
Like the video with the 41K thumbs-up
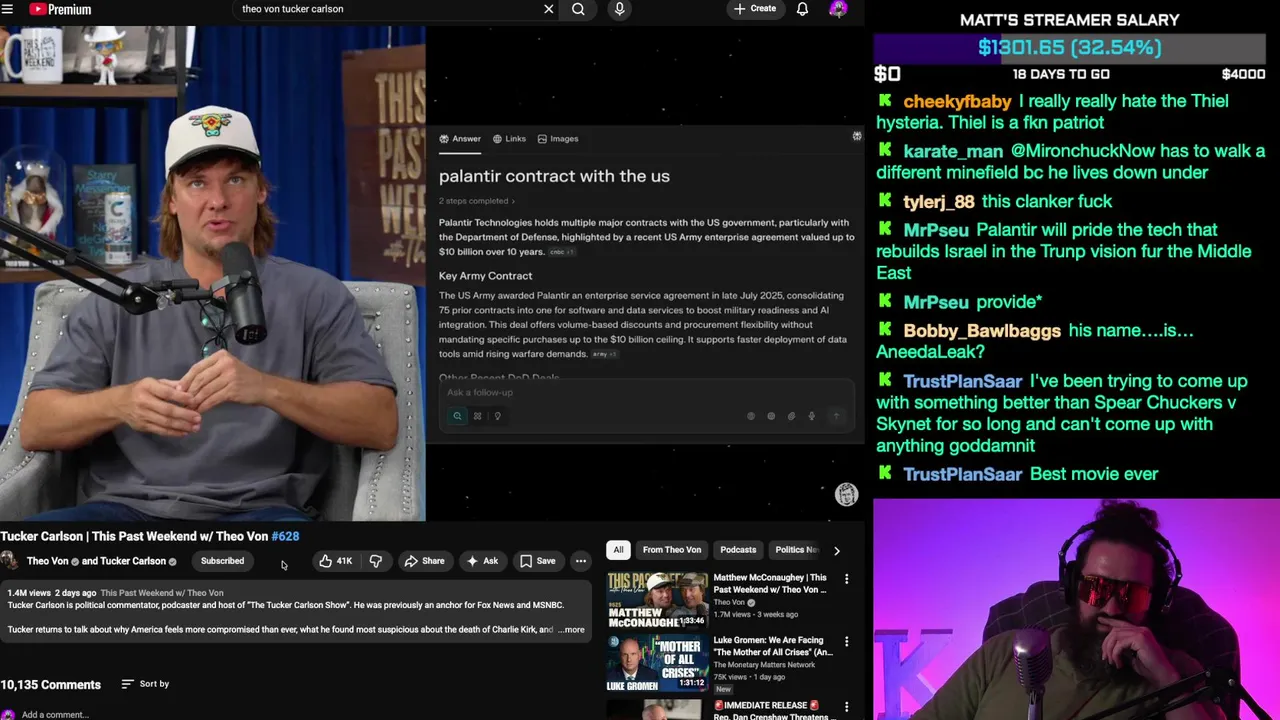336,561
